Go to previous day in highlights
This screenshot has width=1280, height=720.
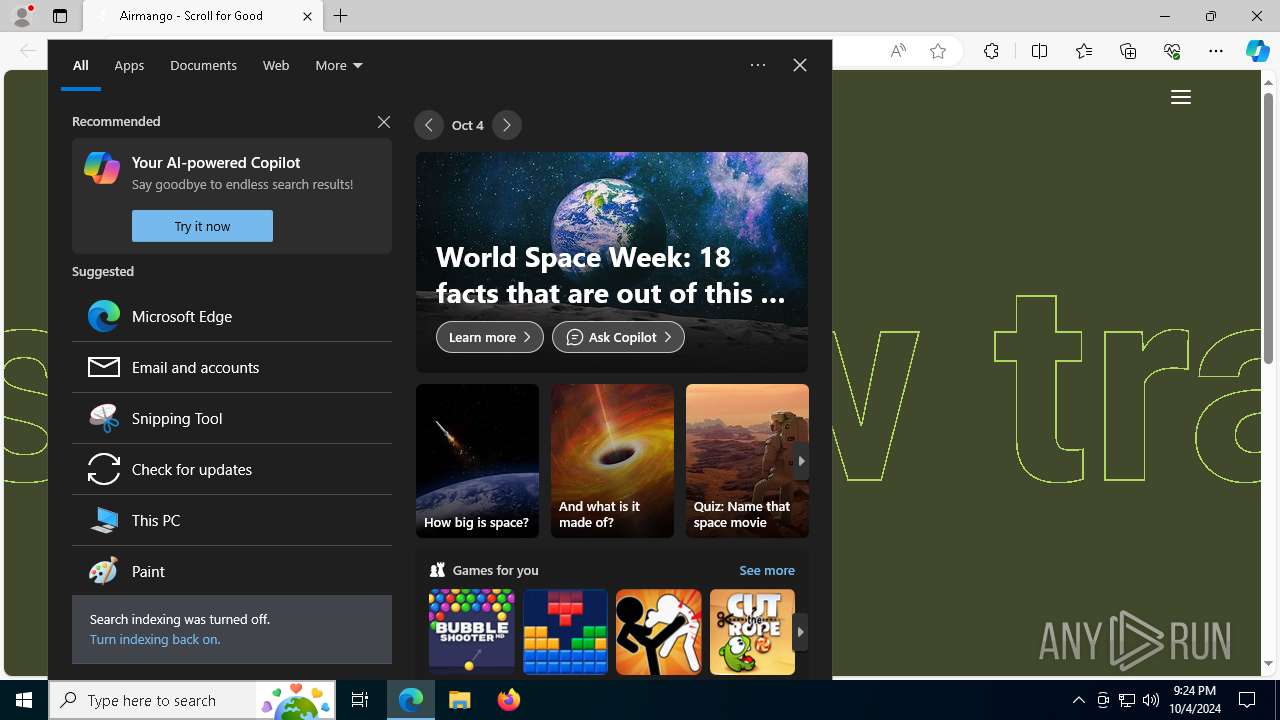pyautogui.click(x=429, y=125)
